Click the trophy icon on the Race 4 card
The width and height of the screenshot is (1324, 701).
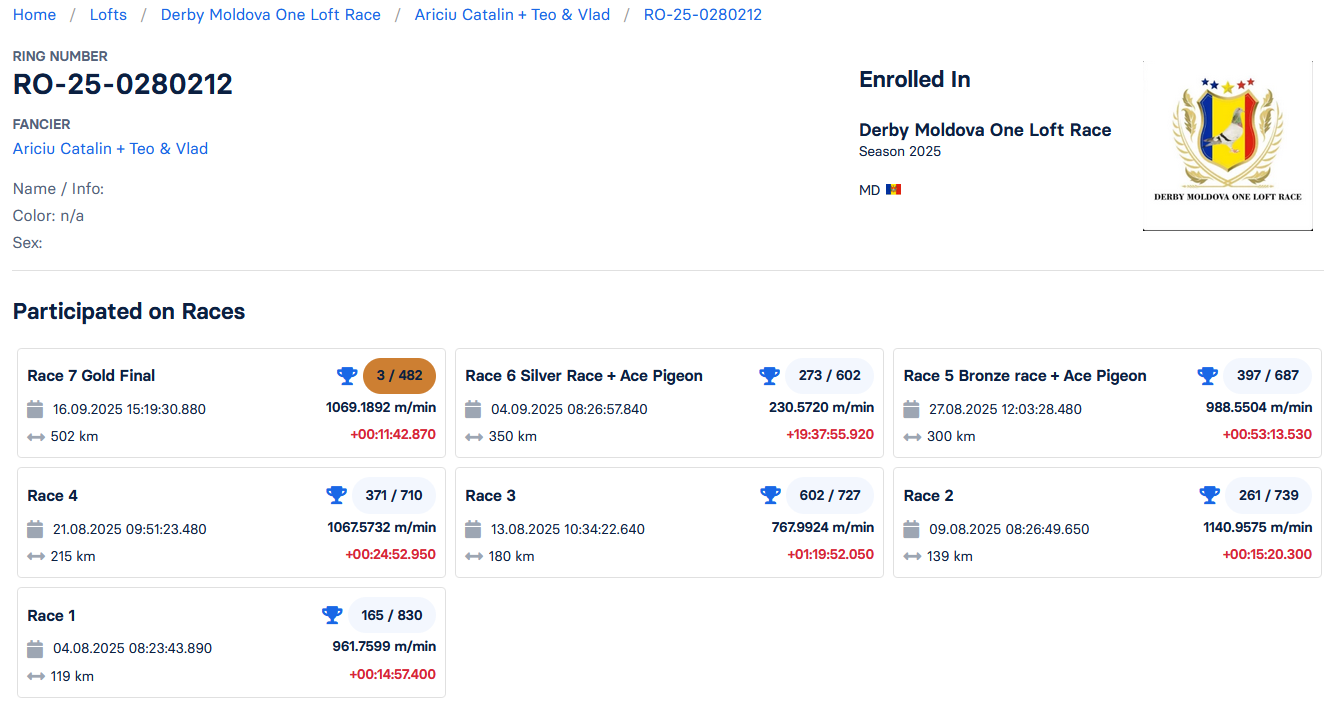336,495
